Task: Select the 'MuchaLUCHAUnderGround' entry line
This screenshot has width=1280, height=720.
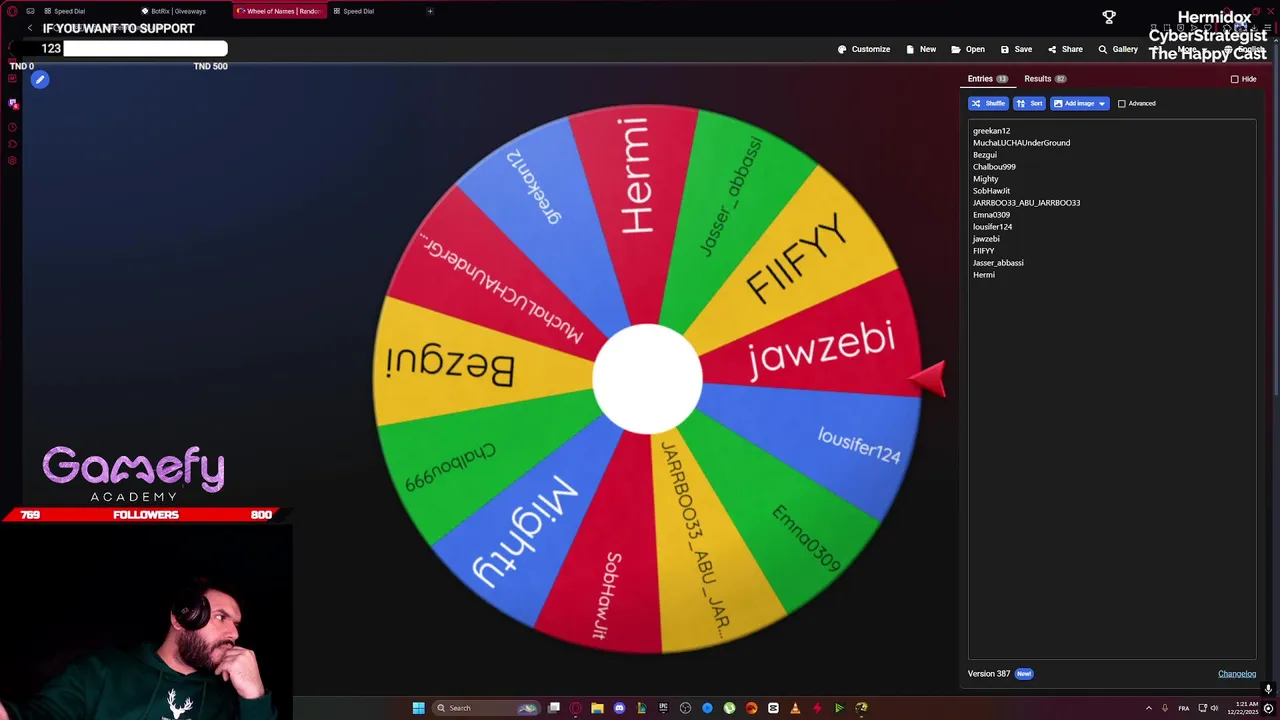Action: (1021, 143)
